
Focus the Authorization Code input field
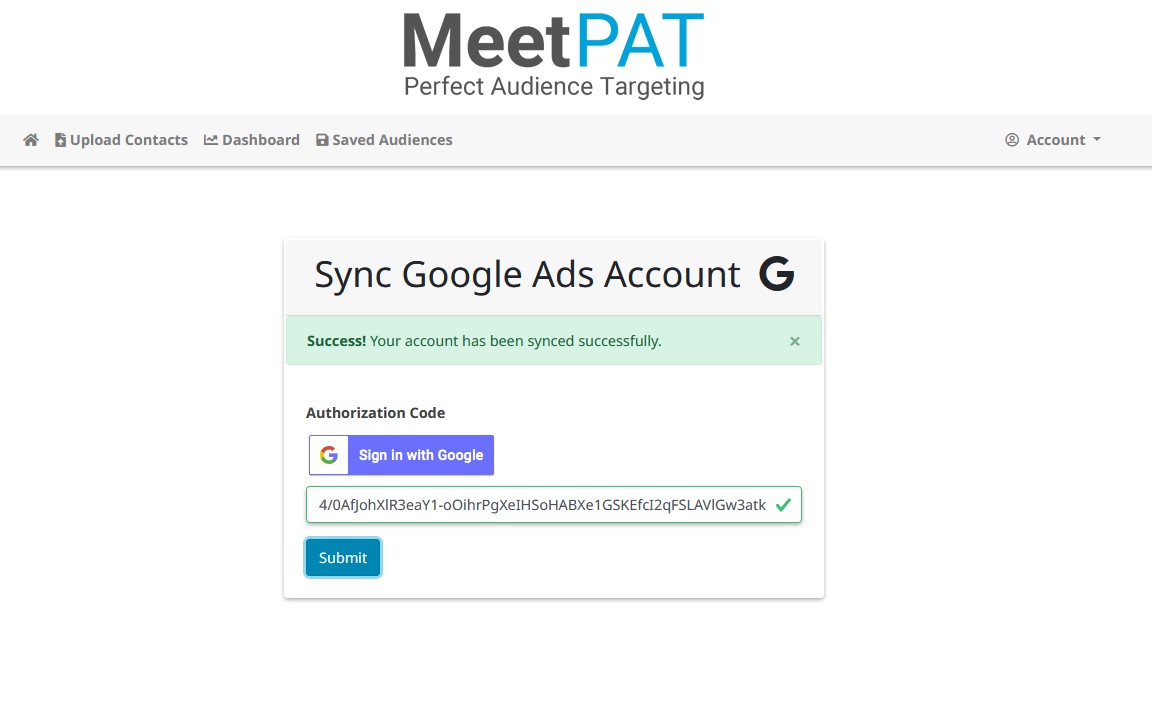coord(540,505)
